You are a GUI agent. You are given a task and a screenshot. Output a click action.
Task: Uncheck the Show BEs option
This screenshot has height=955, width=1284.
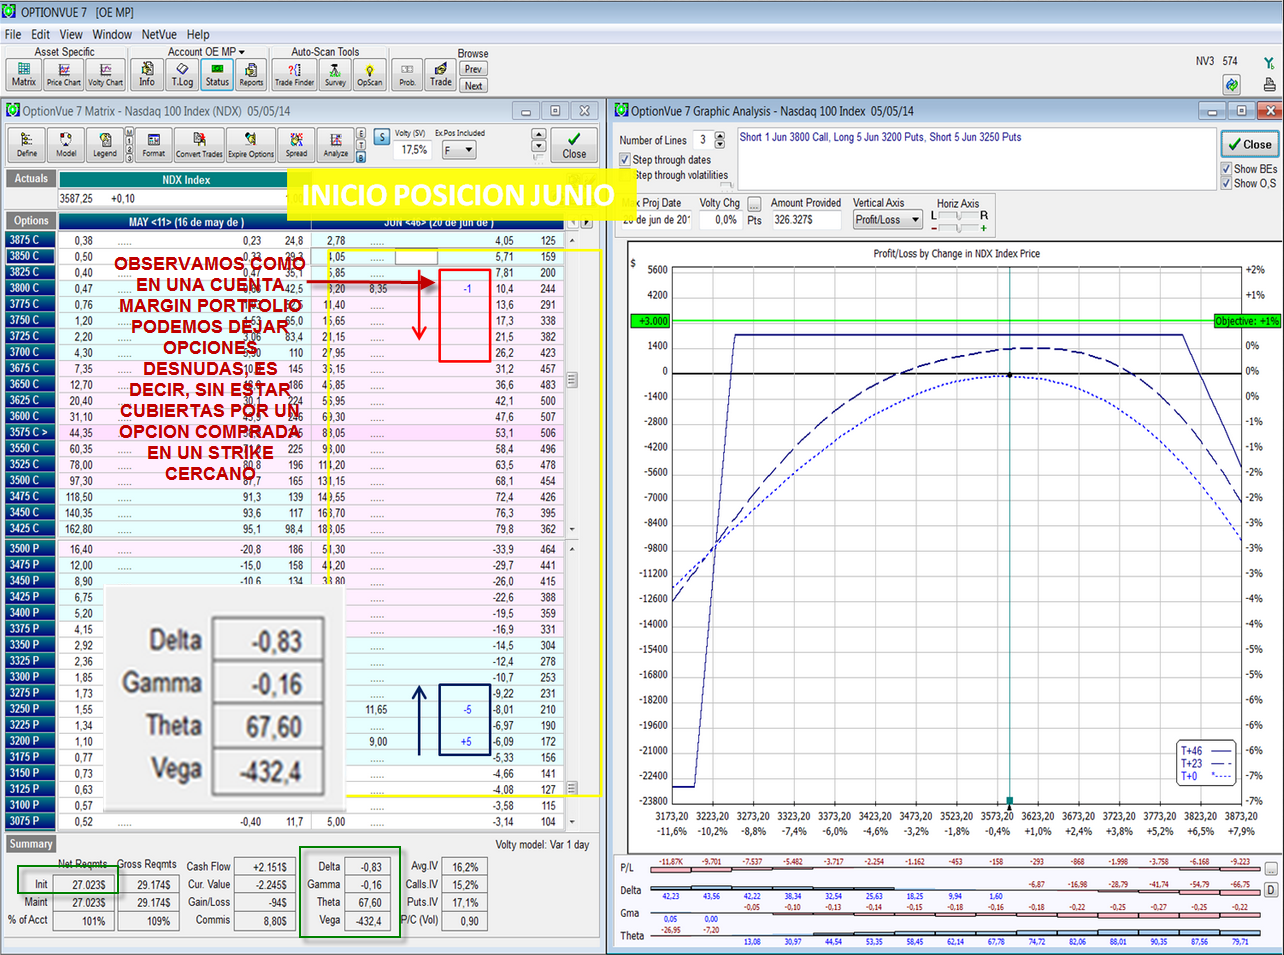pyautogui.click(x=1226, y=169)
